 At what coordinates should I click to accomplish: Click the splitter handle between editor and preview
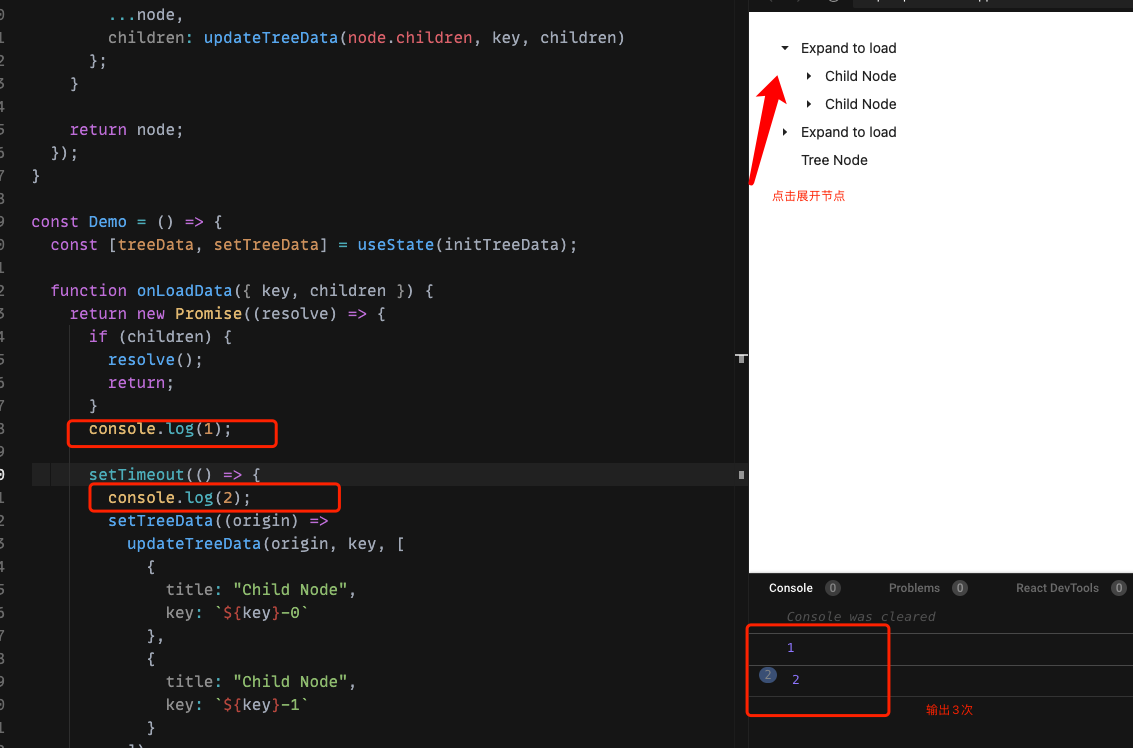pos(741,358)
